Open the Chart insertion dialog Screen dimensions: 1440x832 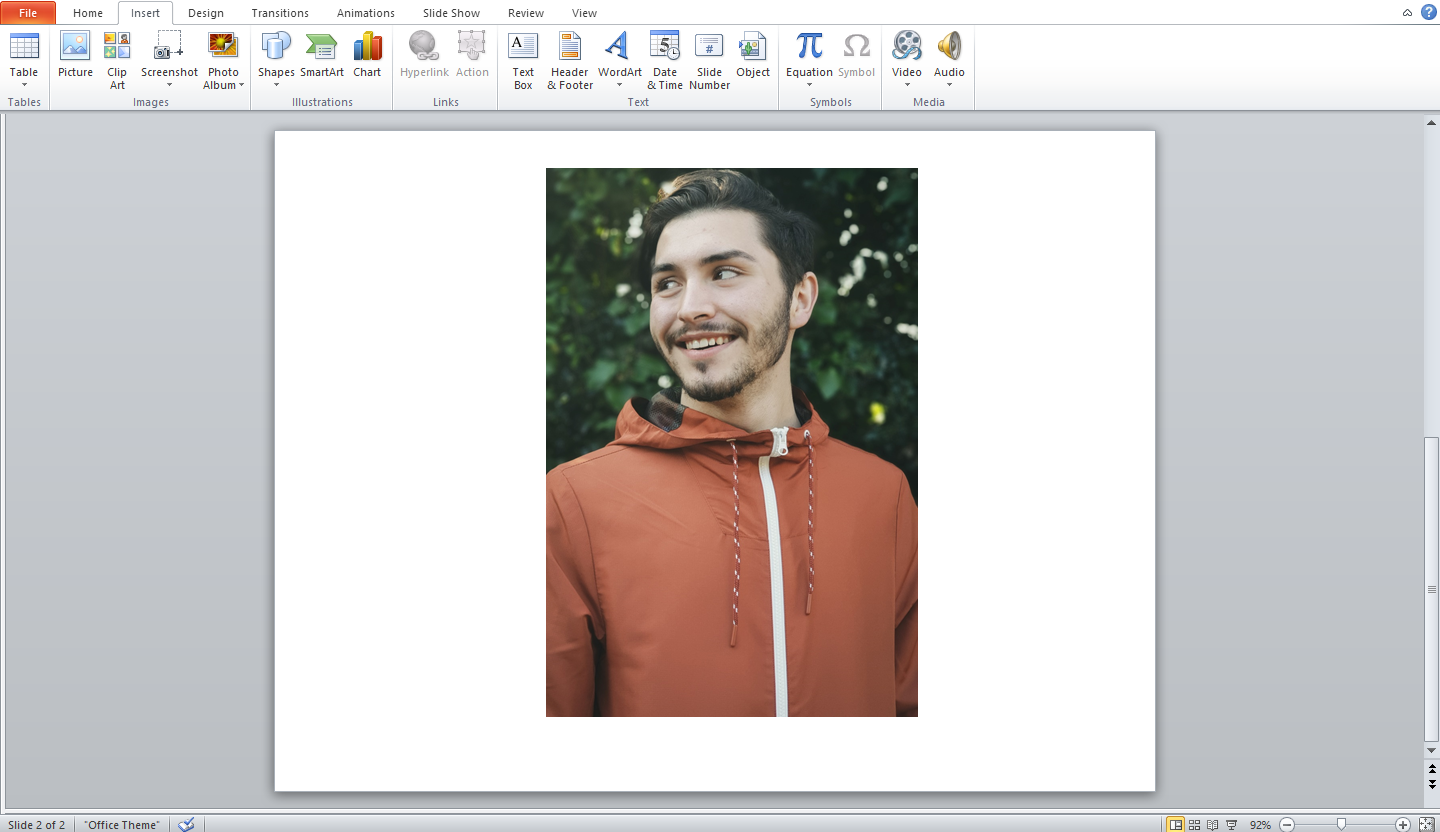[367, 57]
